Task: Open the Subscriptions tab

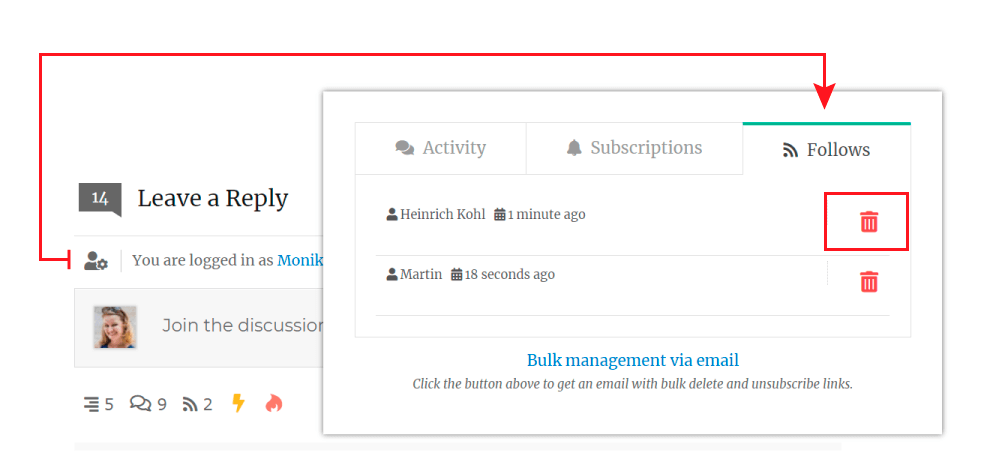Action: pyautogui.click(x=634, y=148)
